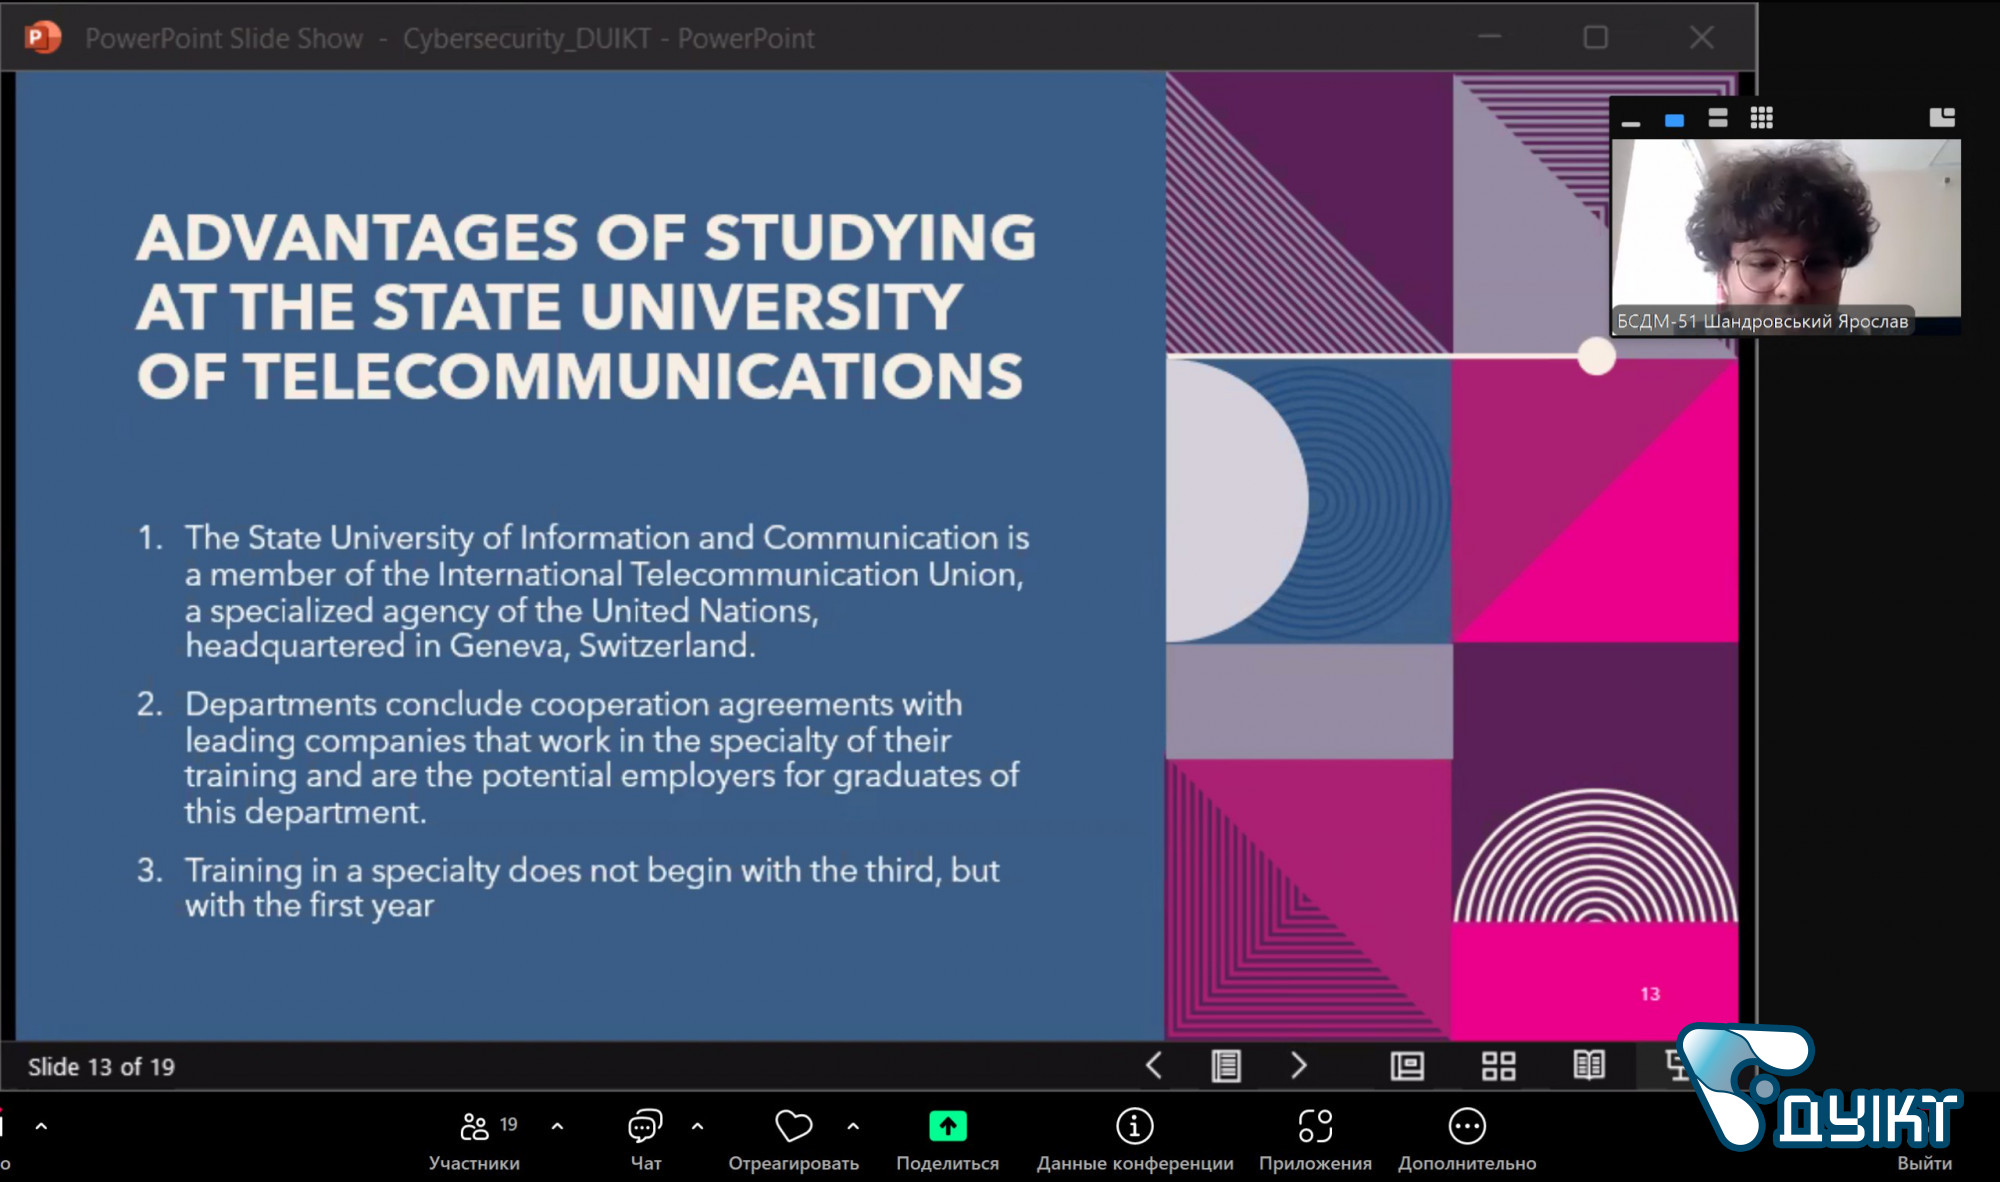Viewport: 2000px width, 1182px height.
Task: Click the line 'Departments conclude cooperation agreements with'
Action: pyautogui.click(x=573, y=704)
